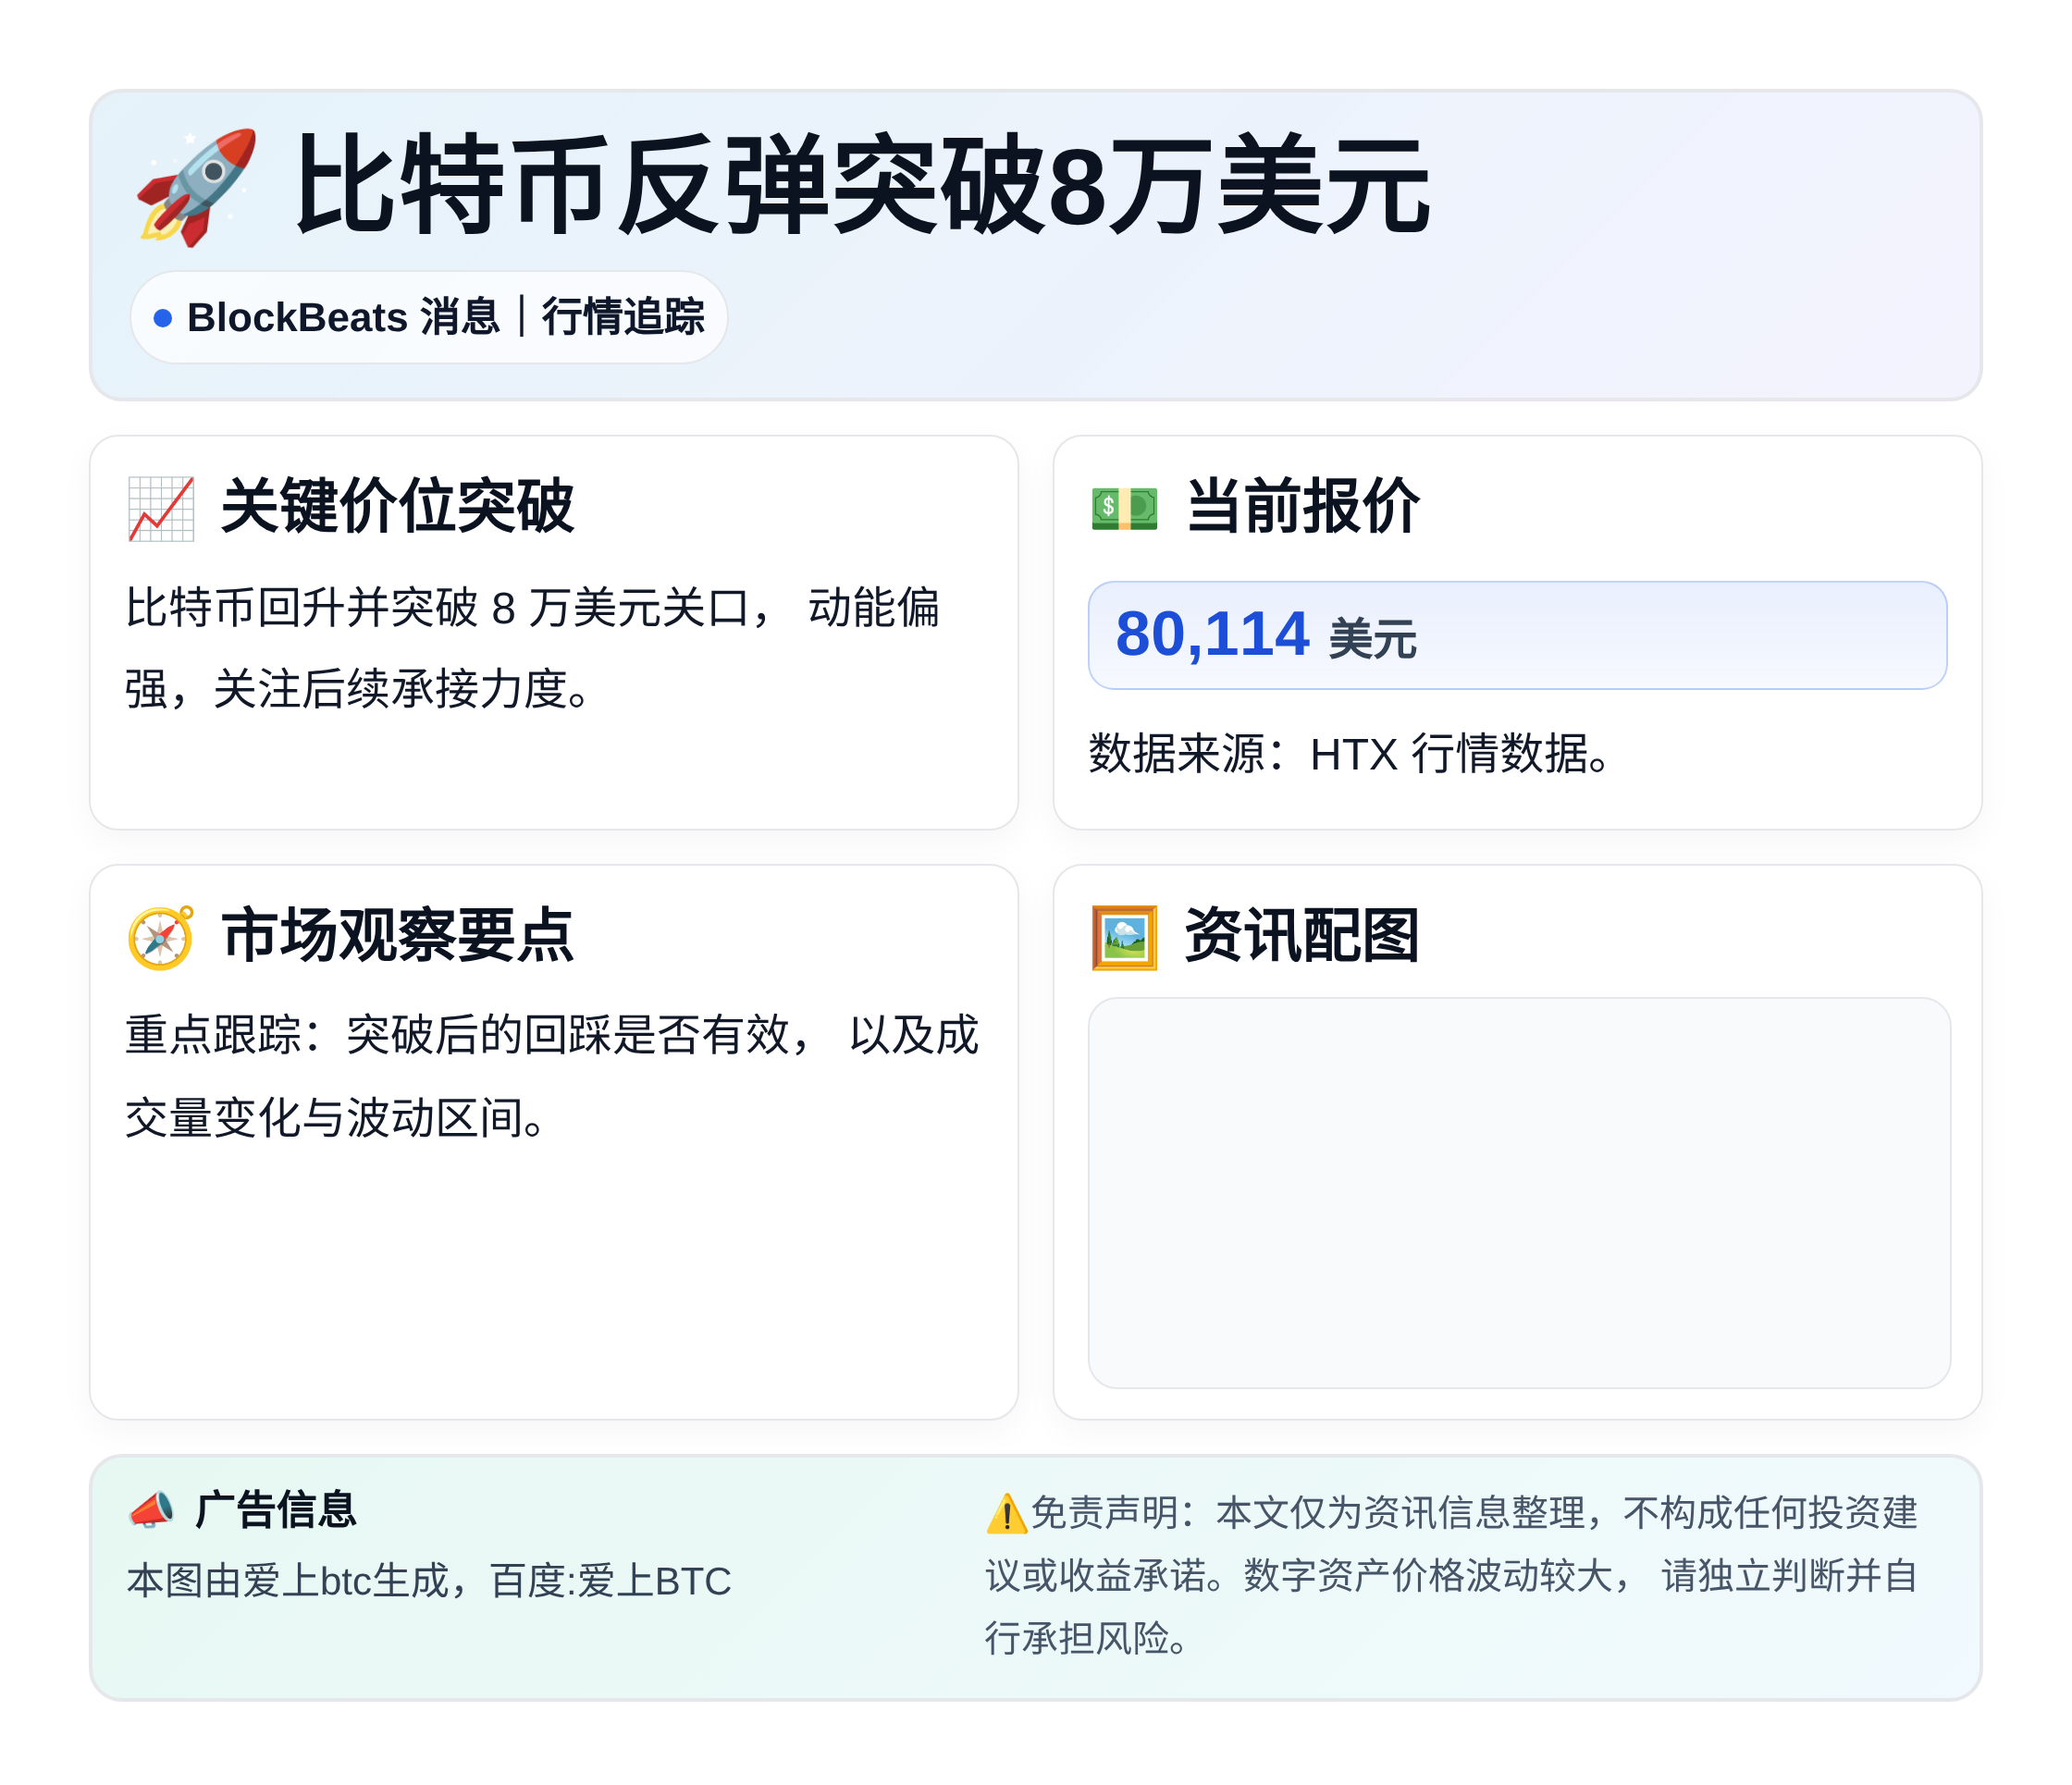Viewport: 2072px width, 1785px height.
Task: Click the paragraph starting 重点跟踪：突破后的回踩
Action: tap(552, 1077)
